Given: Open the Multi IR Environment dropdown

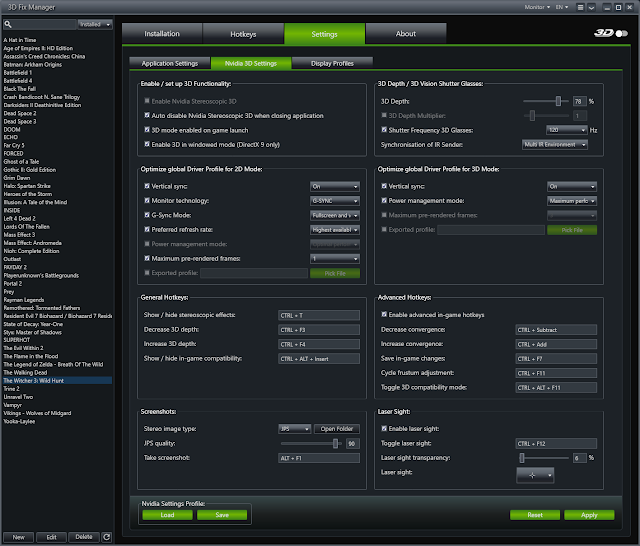Looking at the screenshot, I should click(x=555, y=144).
